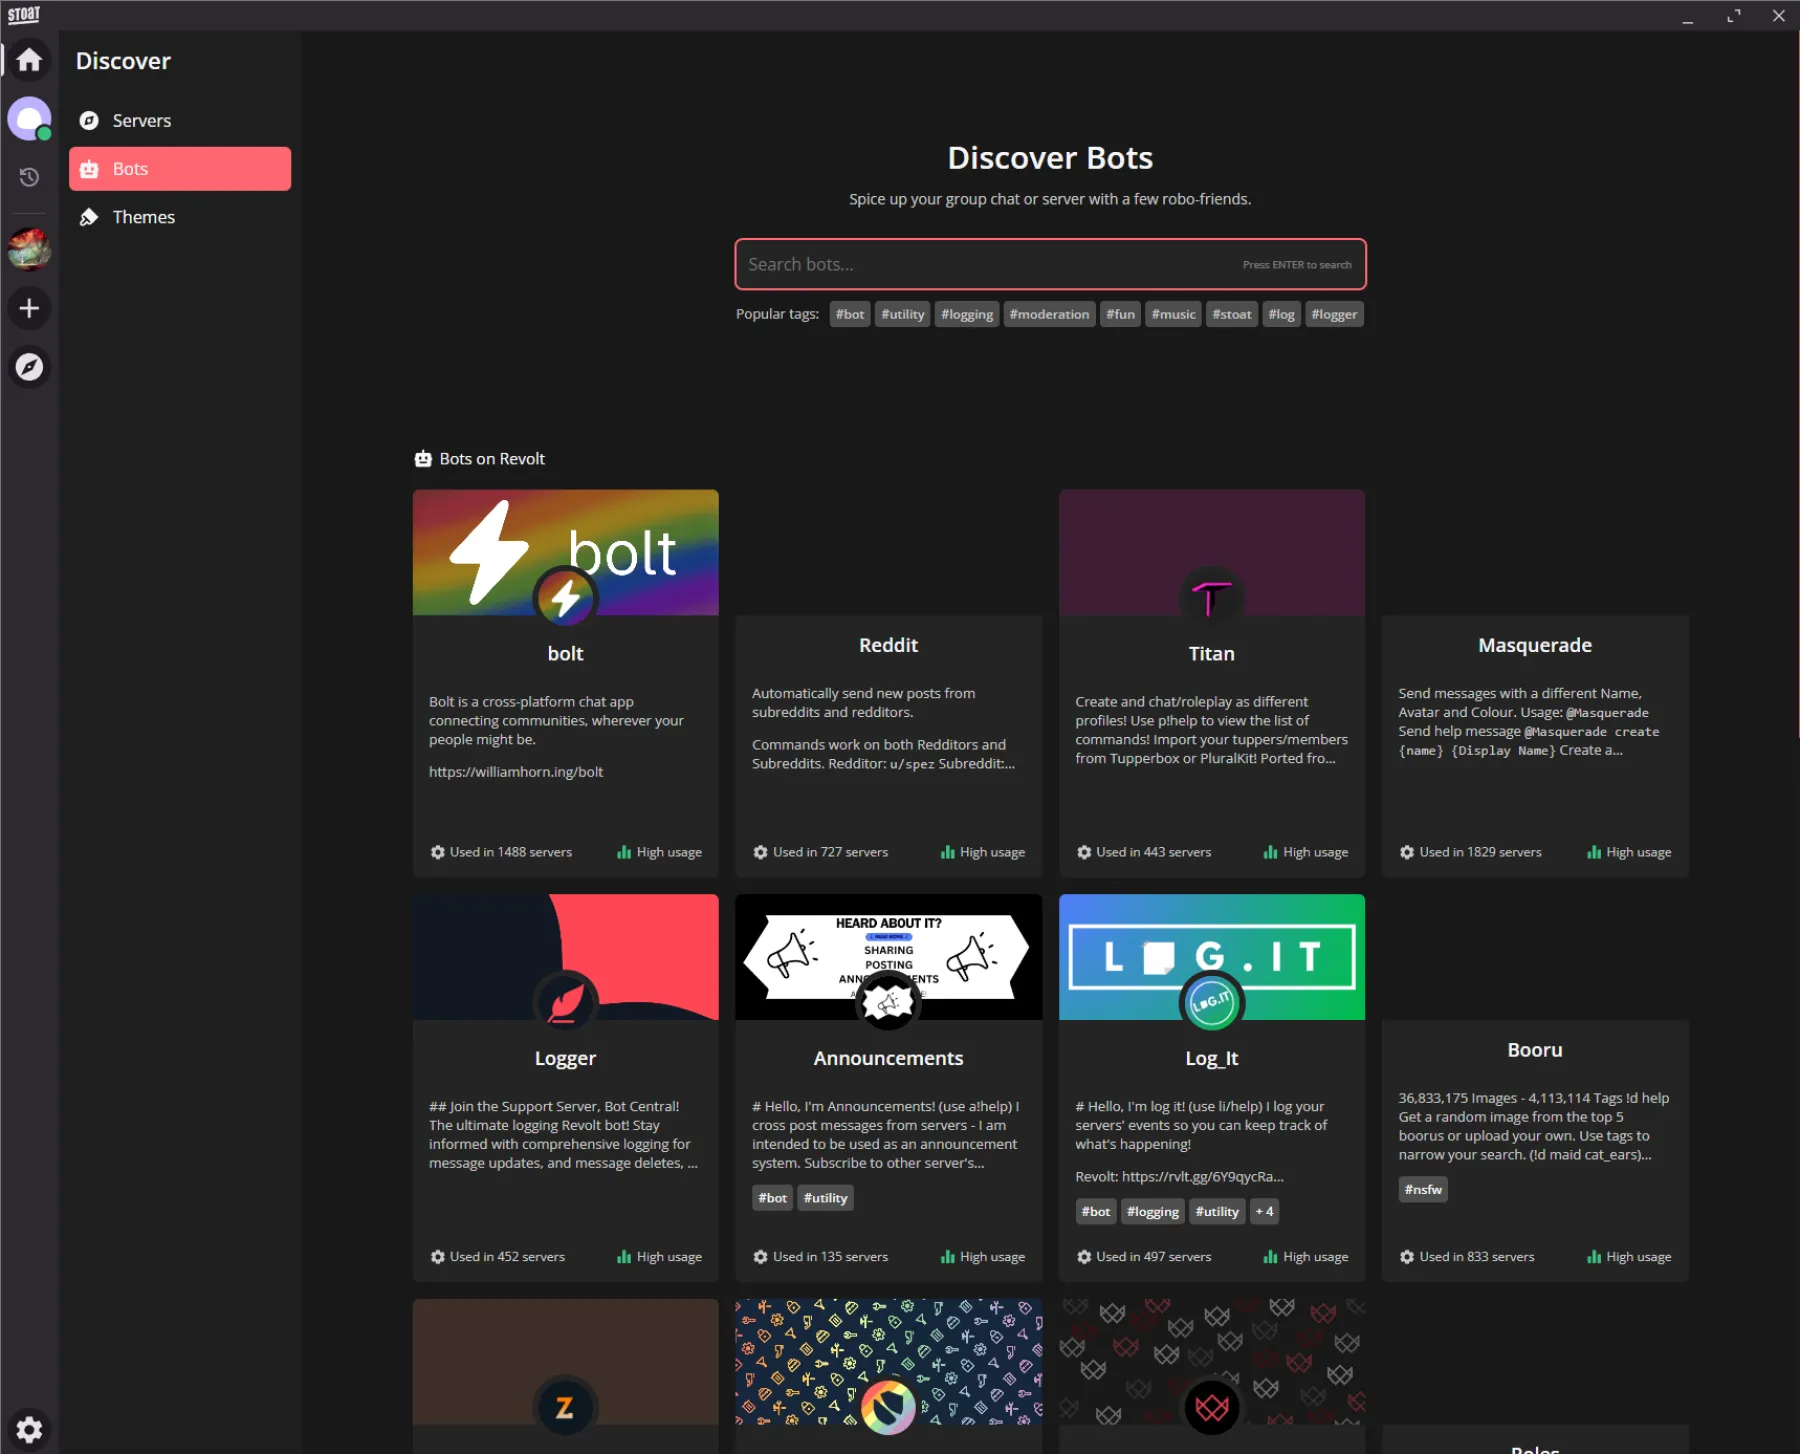
Task: Click the #utility tag on the Announcements card
Action: 825,1197
